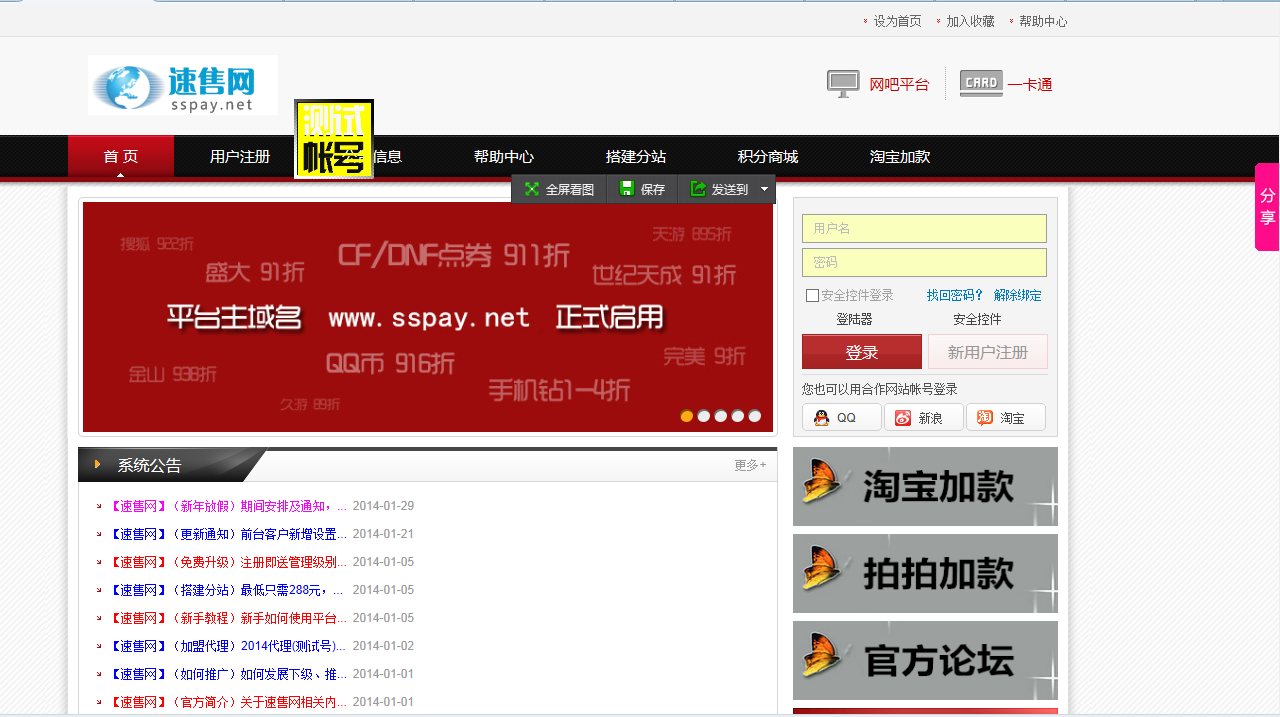The image size is (1280, 717).
Task: Select the second carousel dot indicator
Action: coord(703,416)
